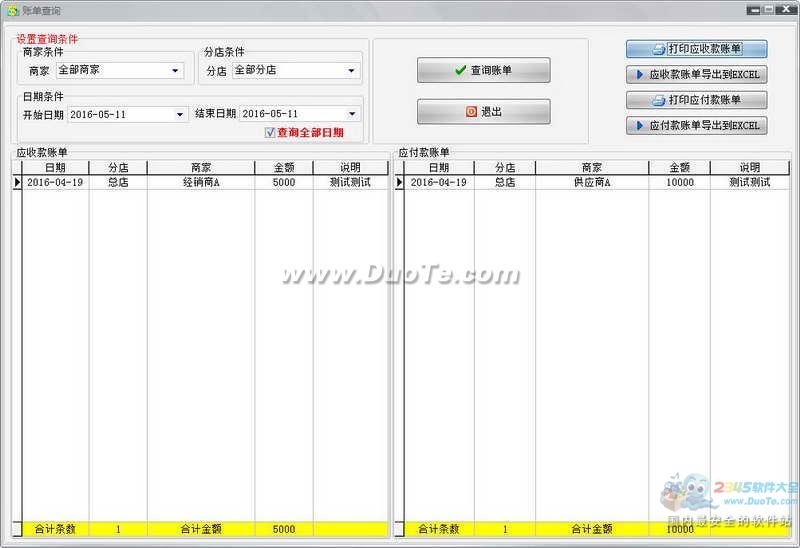This screenshot has width=800, height=548.
Task: Click 合计金额 total 5000 in receivables footer
Action: pos(284,529)
